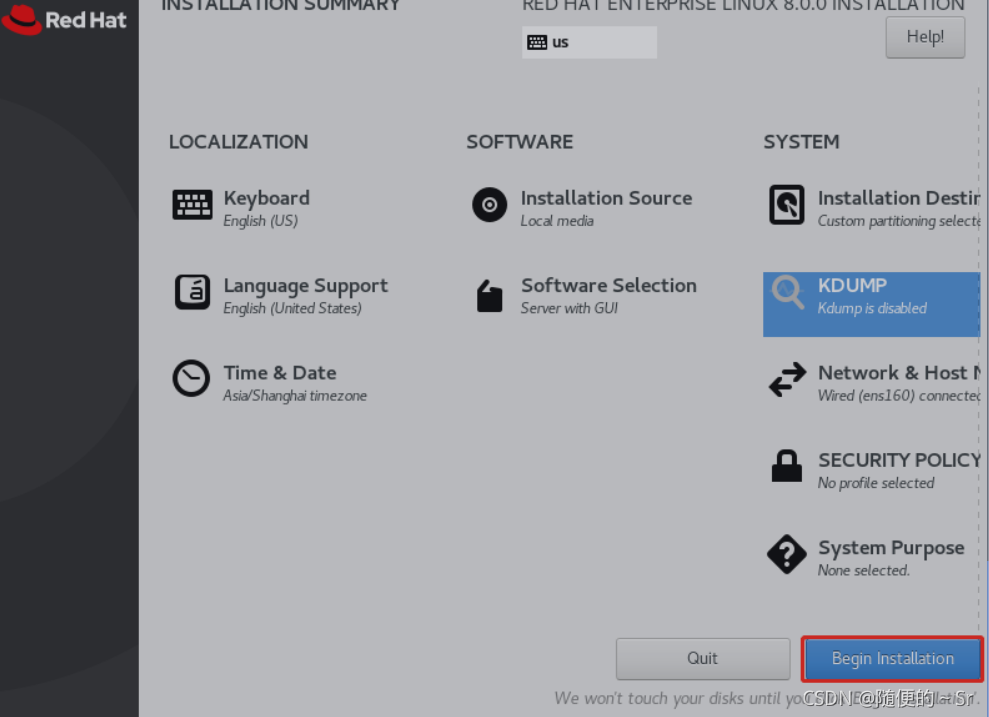The height and width of the screenshot is (717, 989).
Task: Open the 'us' keyboard layout indicator
Action: pyautogui.click(x=589, y=42)
